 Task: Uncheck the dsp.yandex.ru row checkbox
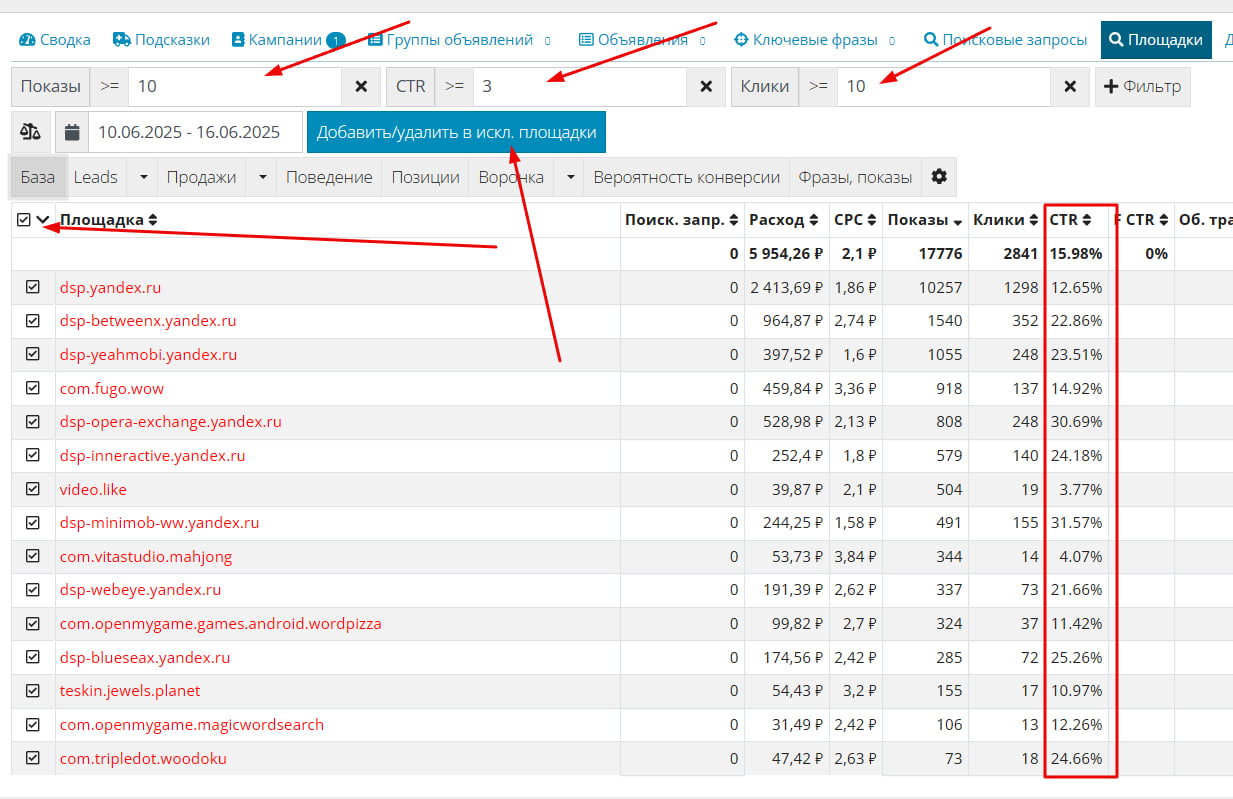33,287
